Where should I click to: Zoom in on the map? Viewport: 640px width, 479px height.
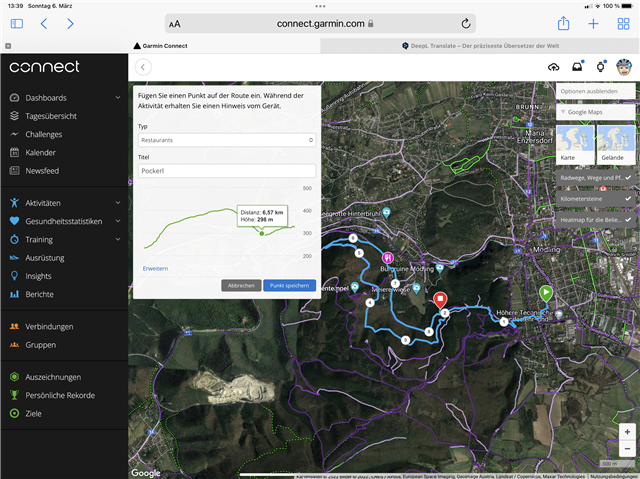click(x=627, y=432)
